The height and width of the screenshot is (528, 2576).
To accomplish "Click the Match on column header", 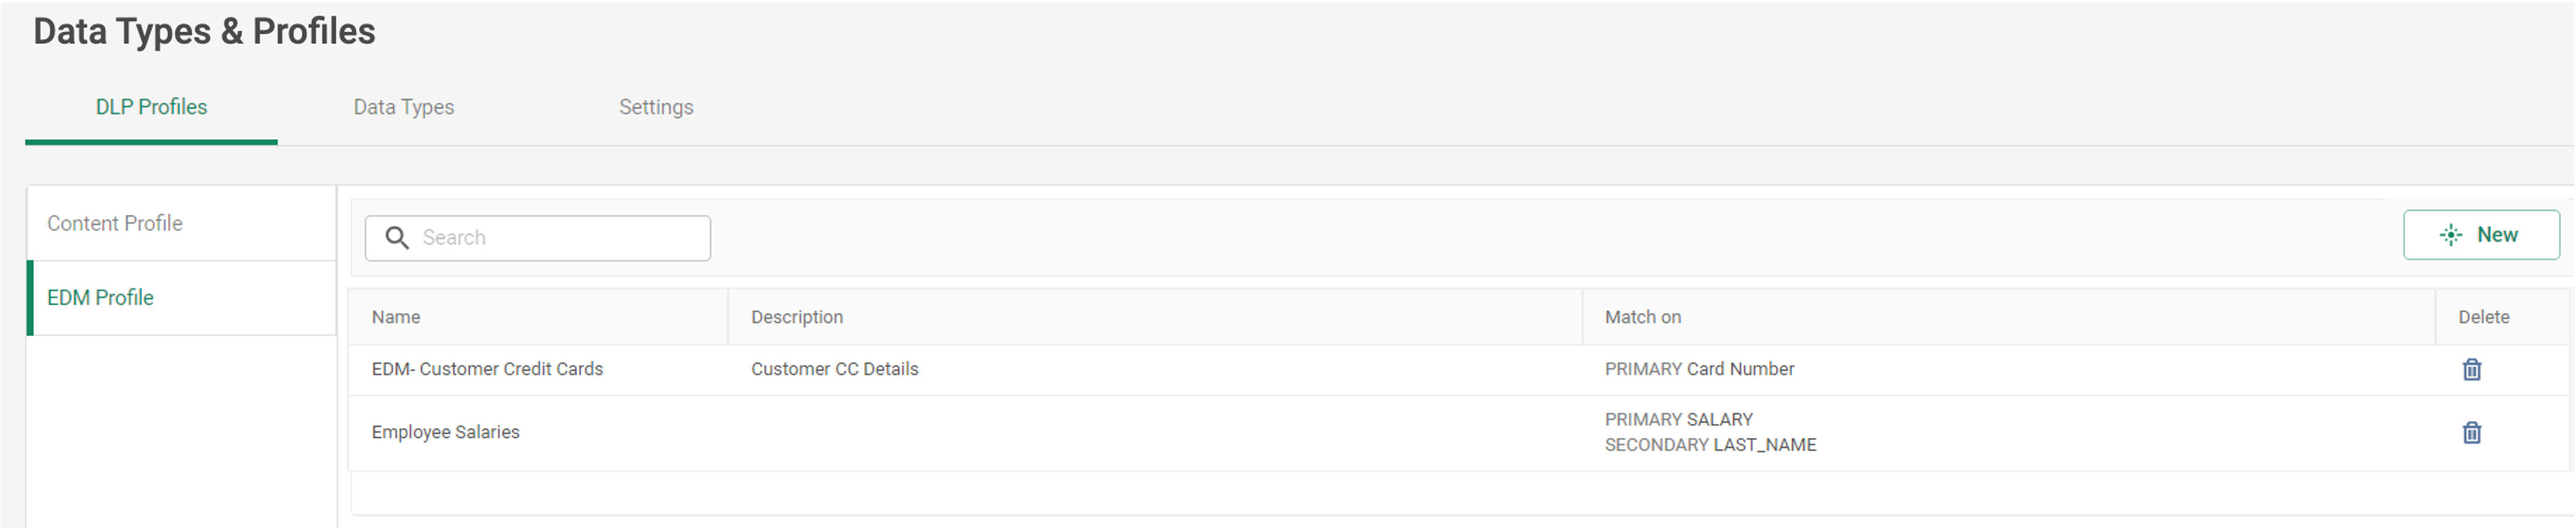I will point(1643,317).
